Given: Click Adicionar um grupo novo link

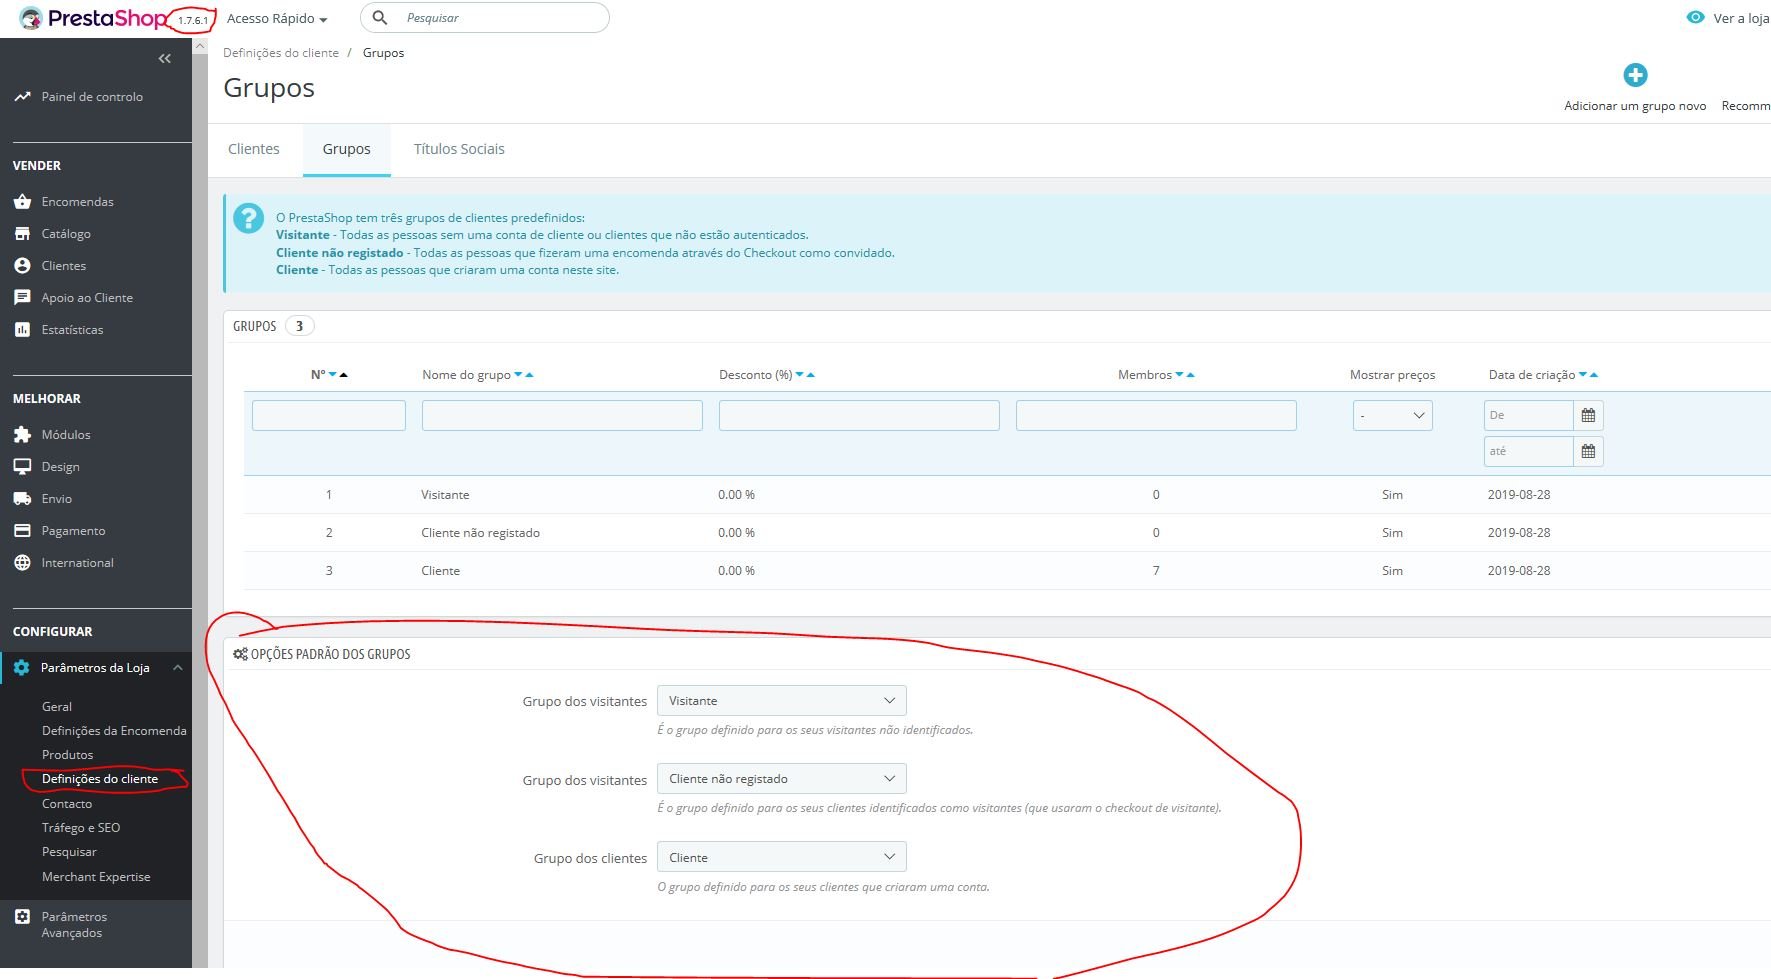Looking at the screenshot, I should pos(1635,106).
